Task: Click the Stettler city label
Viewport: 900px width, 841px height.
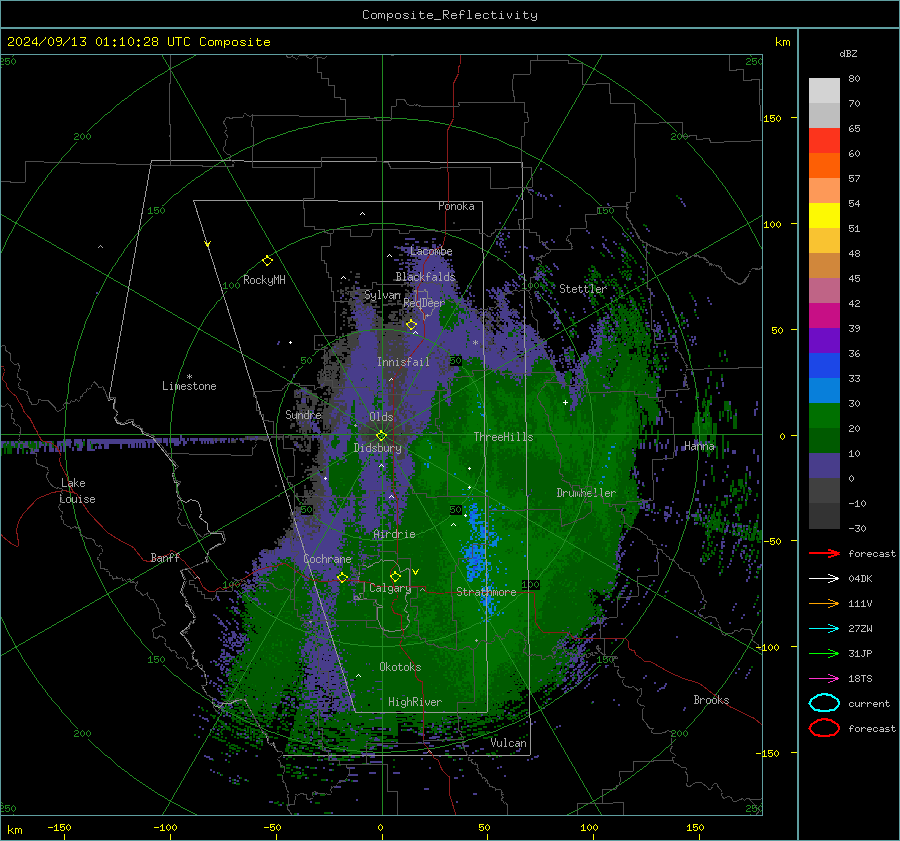Action: (583, 289)
